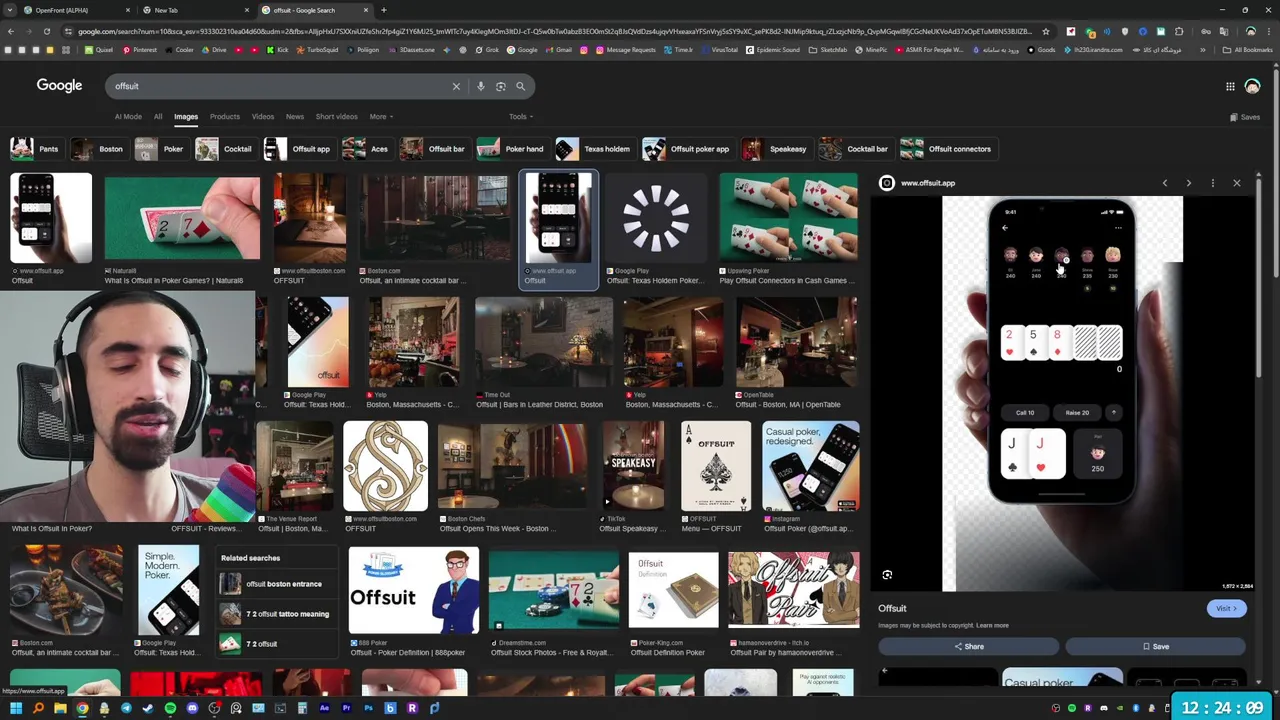Open File Explorer from taskbar
The width and height of the screenshot is (1280, 720).
coord(60,708)
